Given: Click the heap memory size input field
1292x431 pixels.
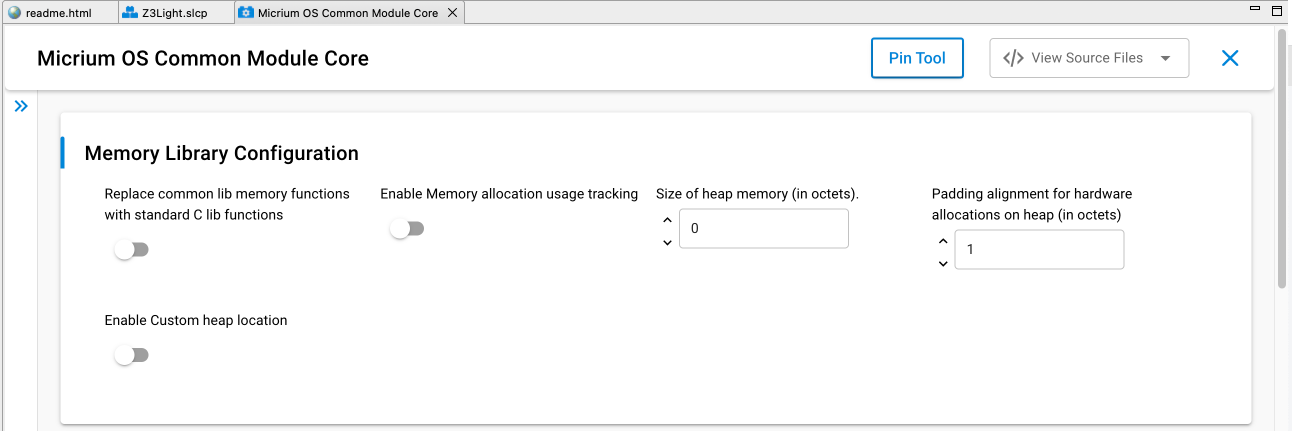Looking at the screenshot, I should point(764,228).
